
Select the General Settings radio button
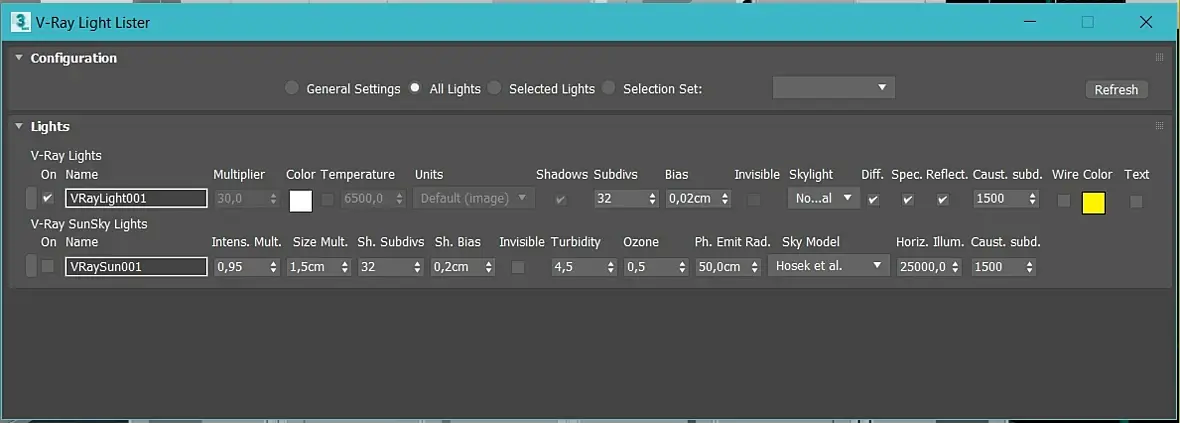tap(292, 88)
